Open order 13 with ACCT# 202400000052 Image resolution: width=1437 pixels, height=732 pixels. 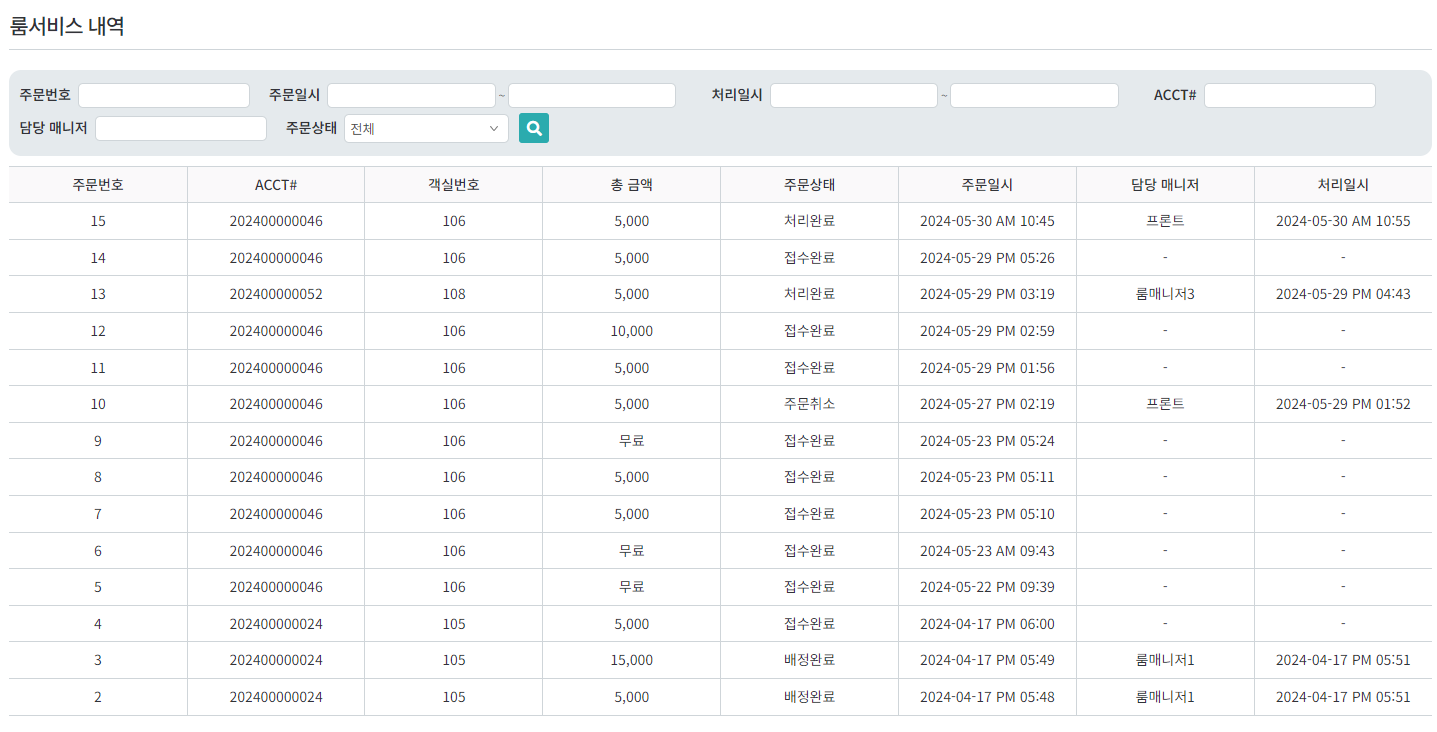tap(276, 294)
